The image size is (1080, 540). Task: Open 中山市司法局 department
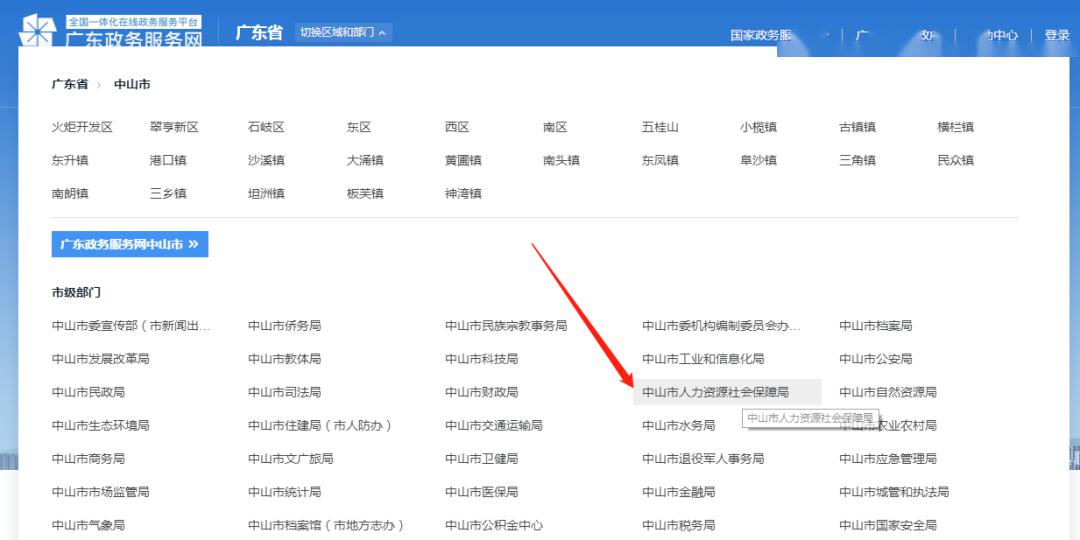point(284,393)
